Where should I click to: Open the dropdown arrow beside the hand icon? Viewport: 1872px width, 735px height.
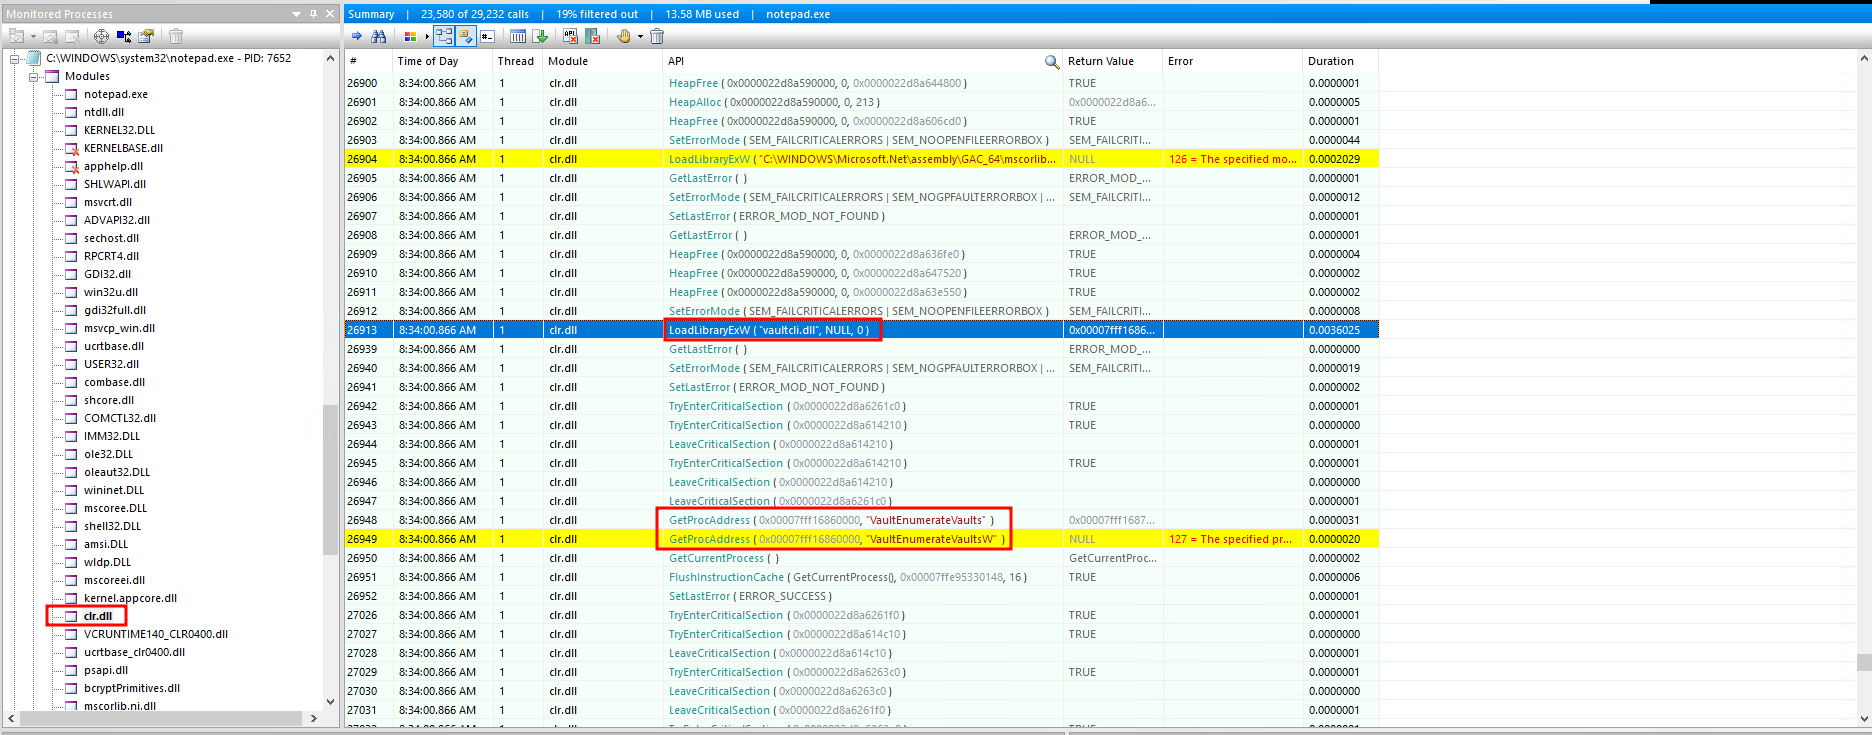[x=640, y=36]
